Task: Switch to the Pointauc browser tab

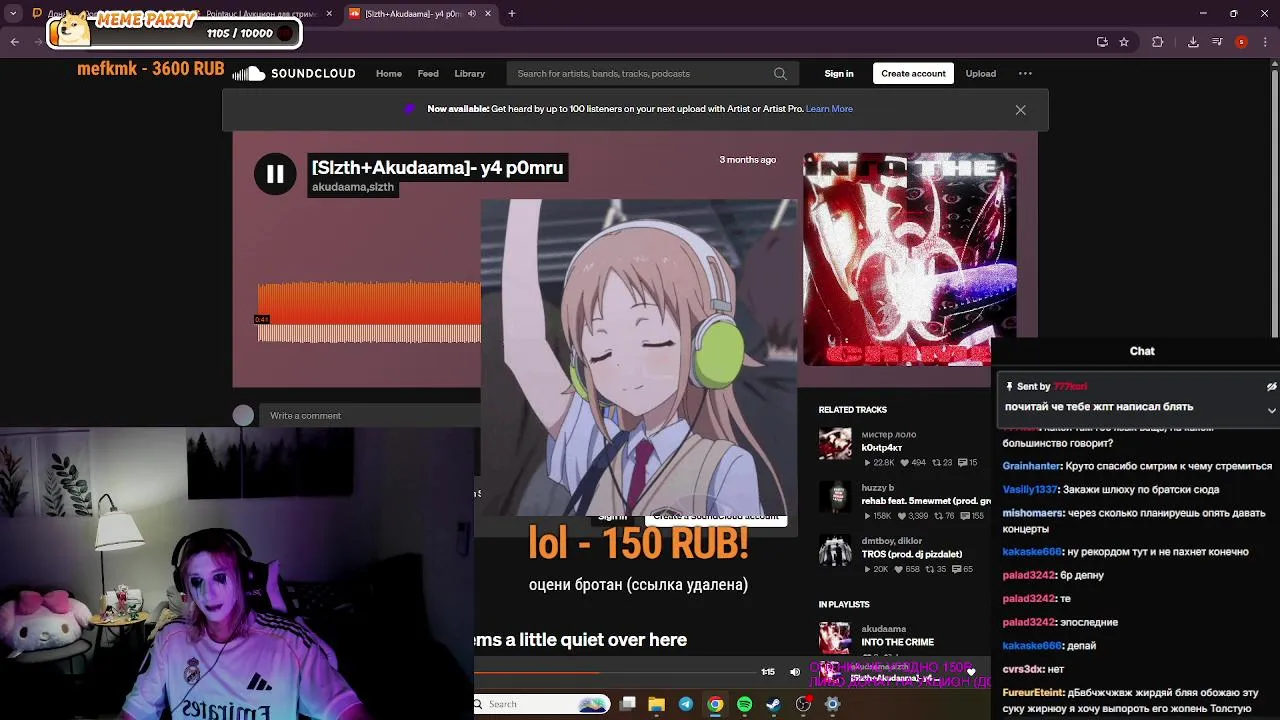Action: click(263, 13)
